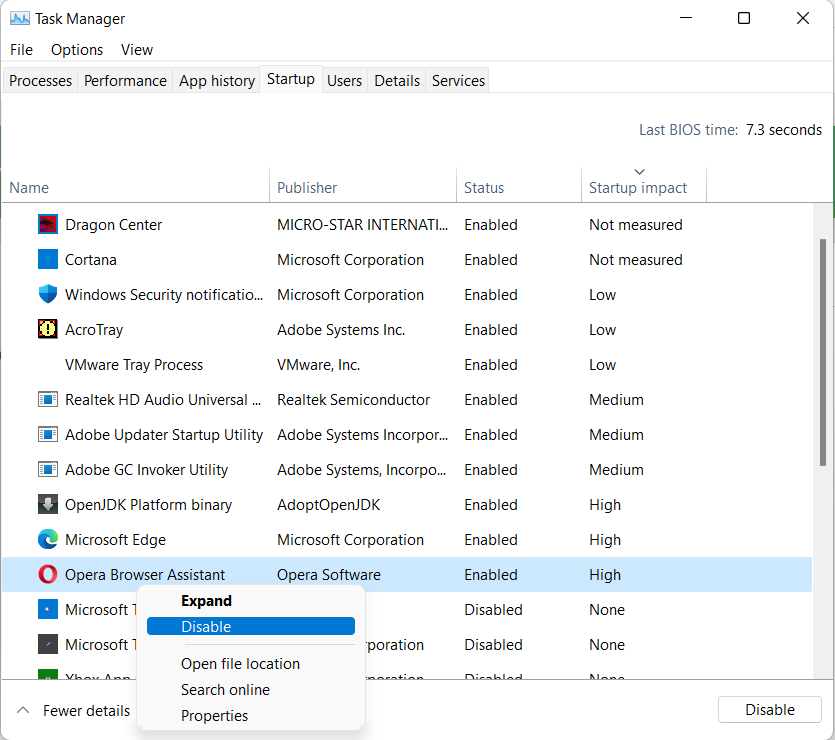Minimize the Task Manager window
Viewport: 835px width, 740px height.
[x=686, y=18]
